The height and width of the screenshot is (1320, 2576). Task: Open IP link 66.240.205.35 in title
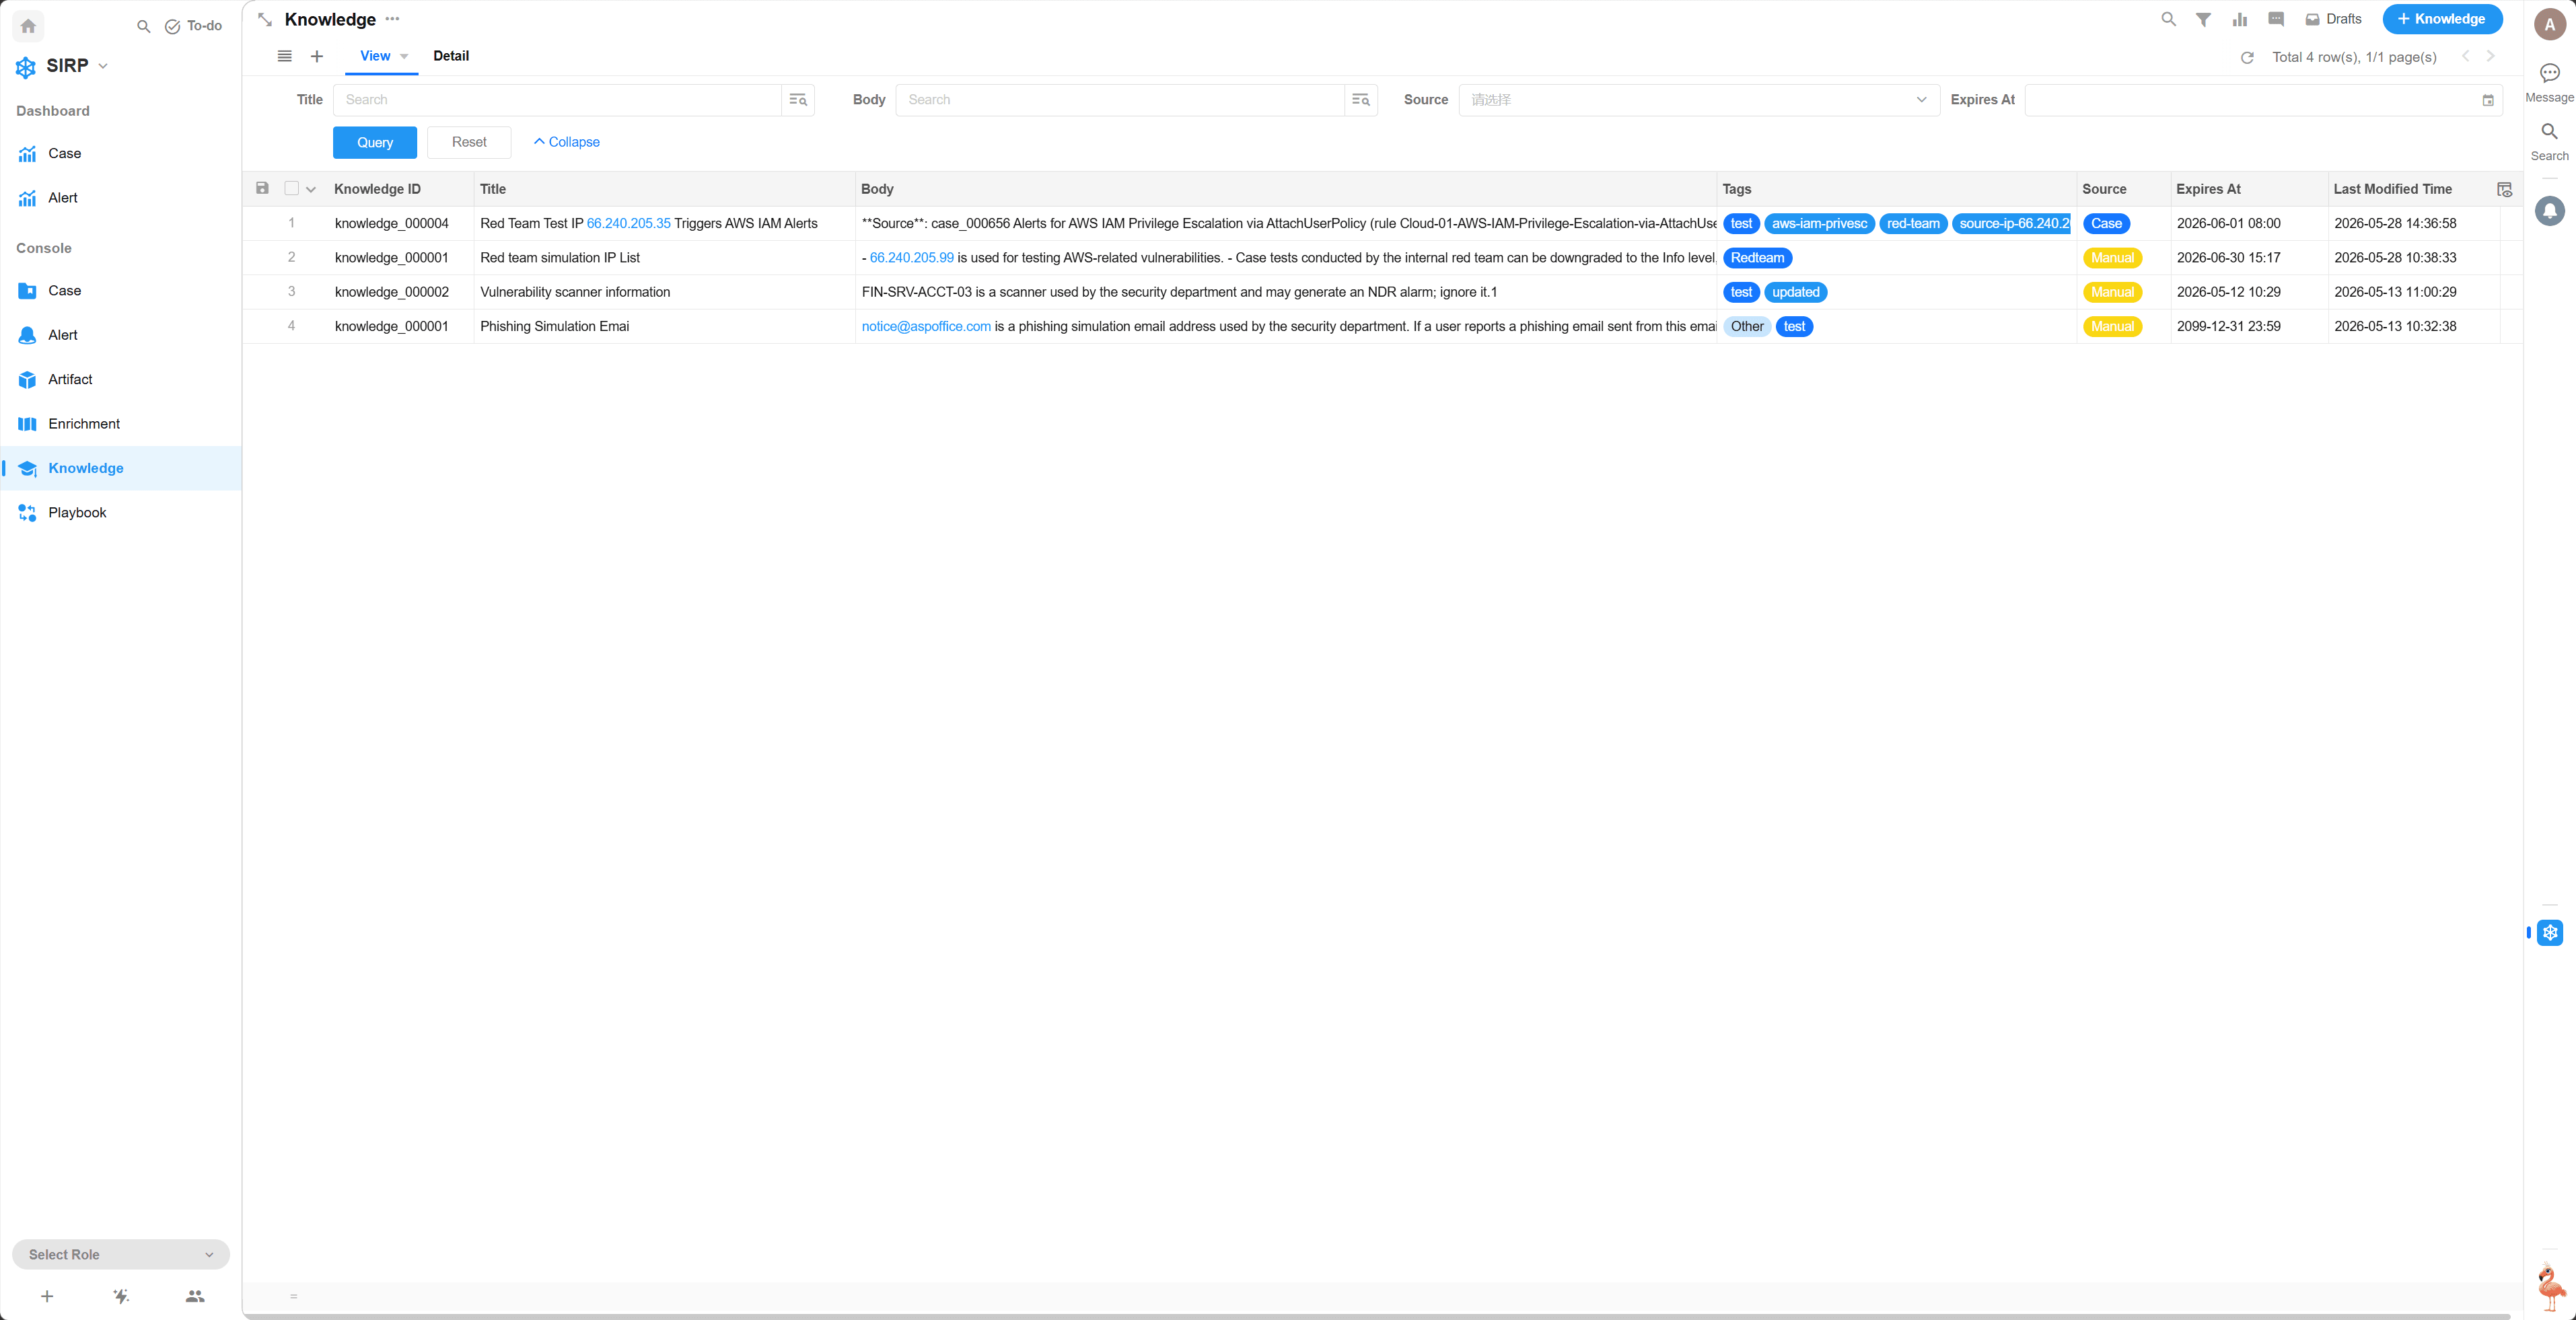click(x=629, y=224)
